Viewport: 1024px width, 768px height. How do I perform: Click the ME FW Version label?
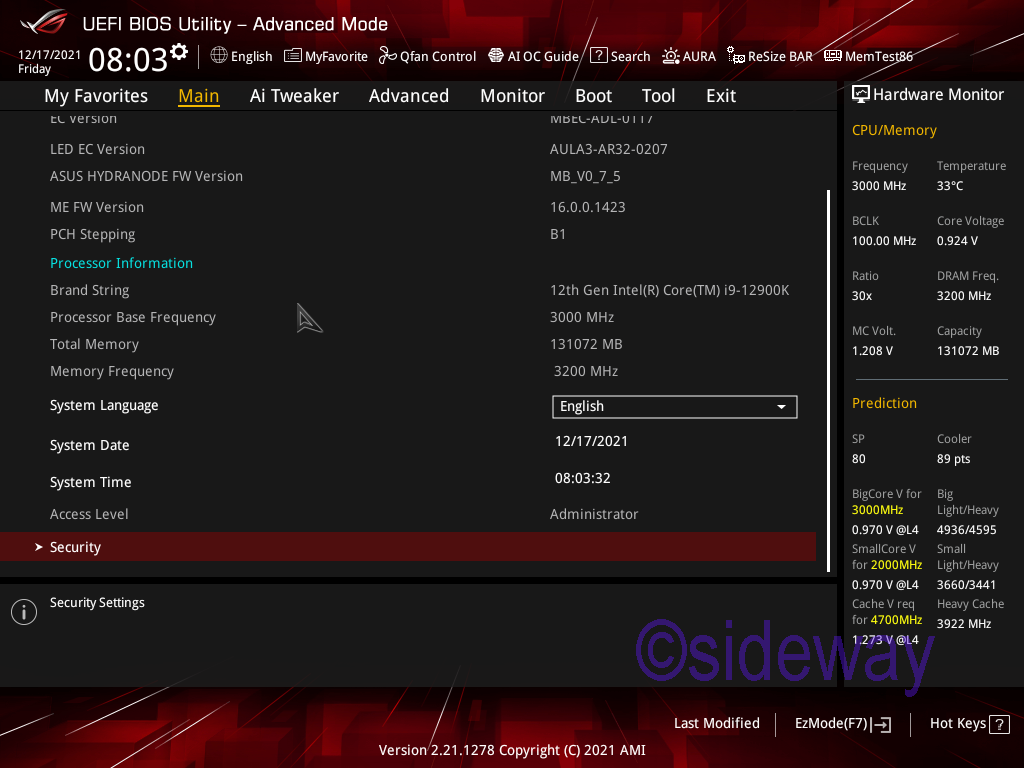pos(97,207)
